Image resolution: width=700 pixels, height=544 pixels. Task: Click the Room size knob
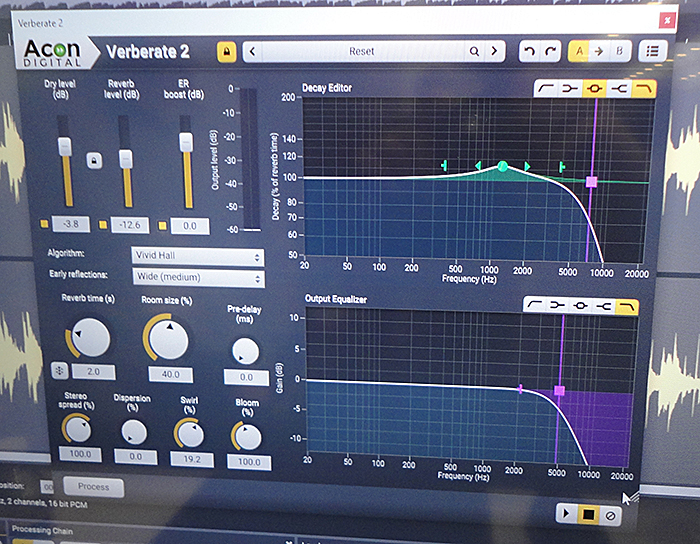[169, 339]
